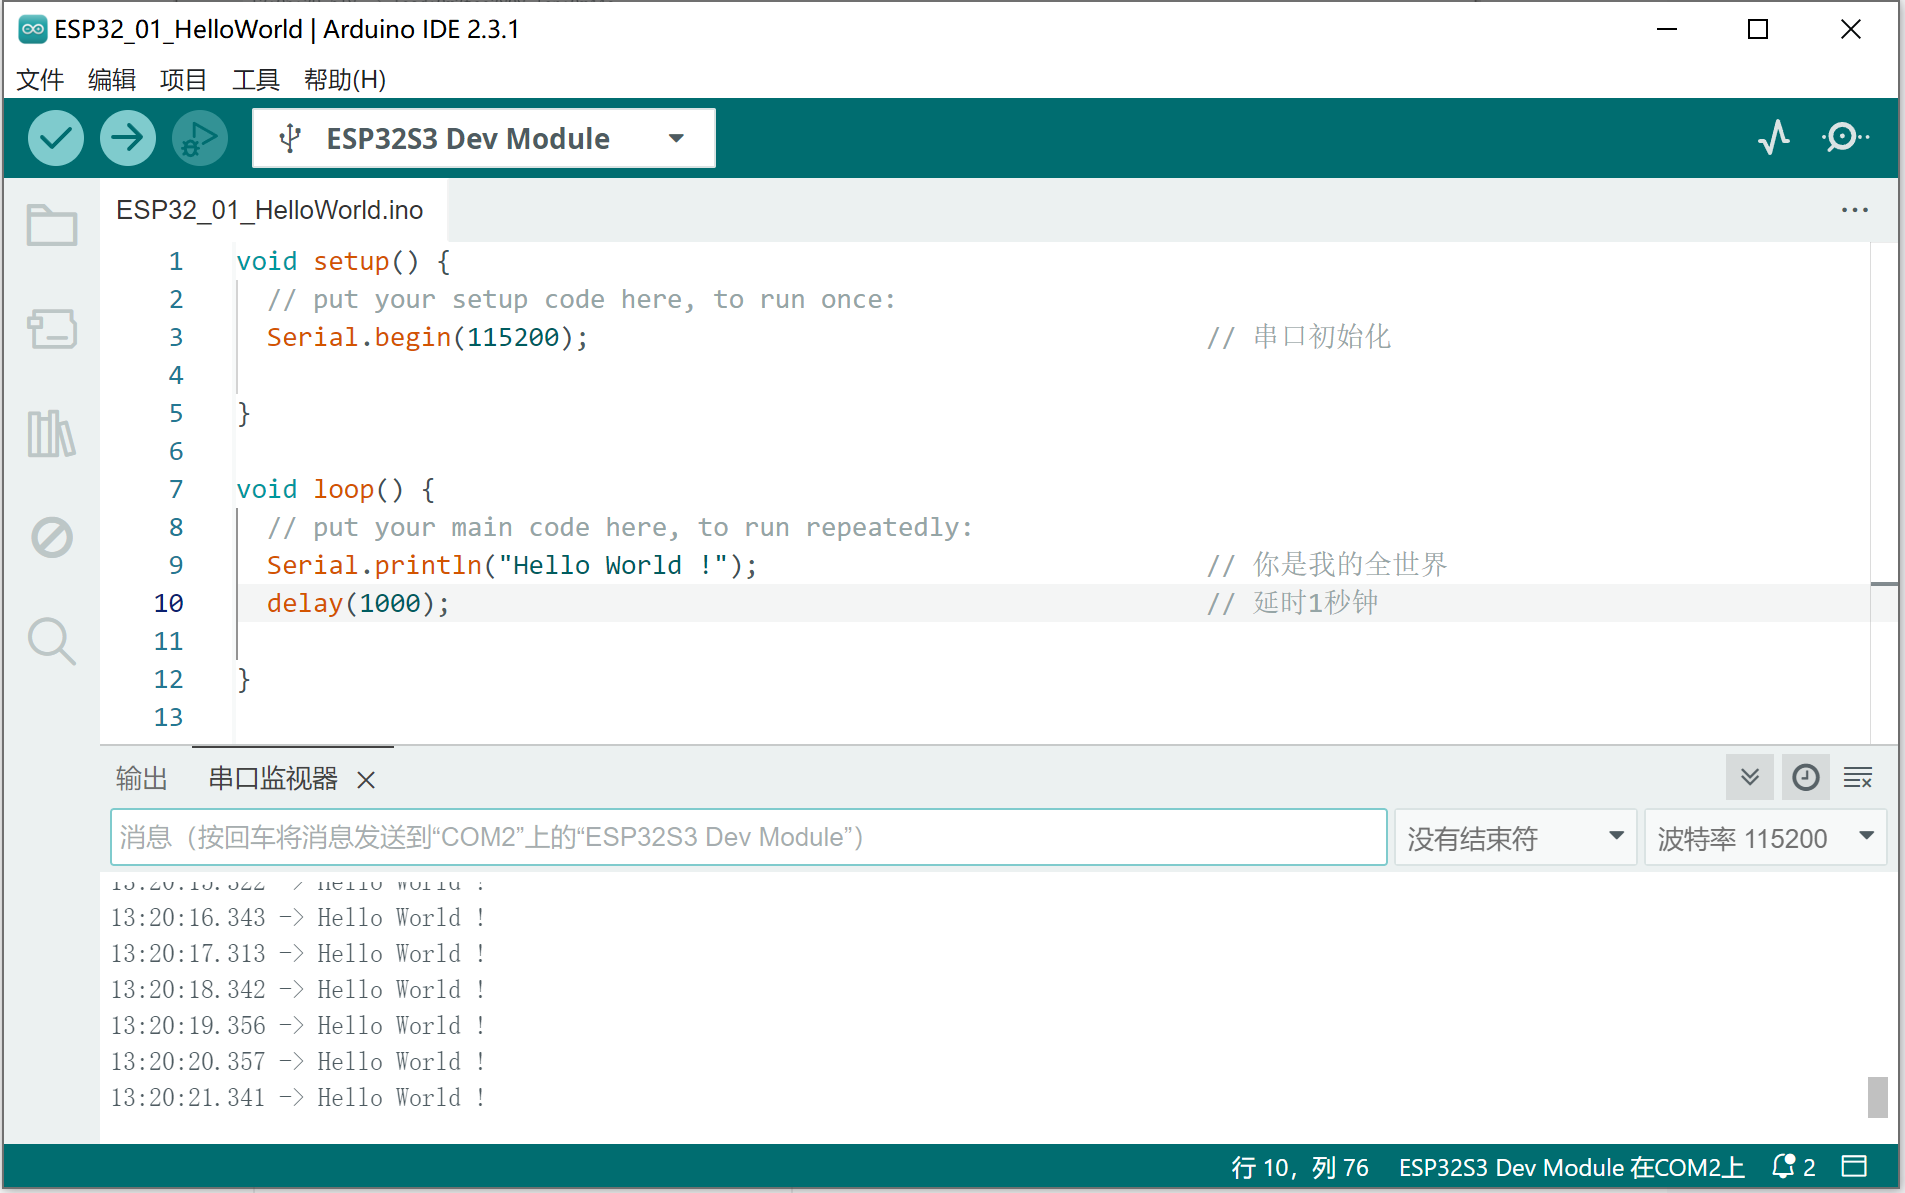Open the Boards Manager sidebar icon
The height and width of the screenshot is (1193, 1905).
pyautogui.click(x=51, y=330)
